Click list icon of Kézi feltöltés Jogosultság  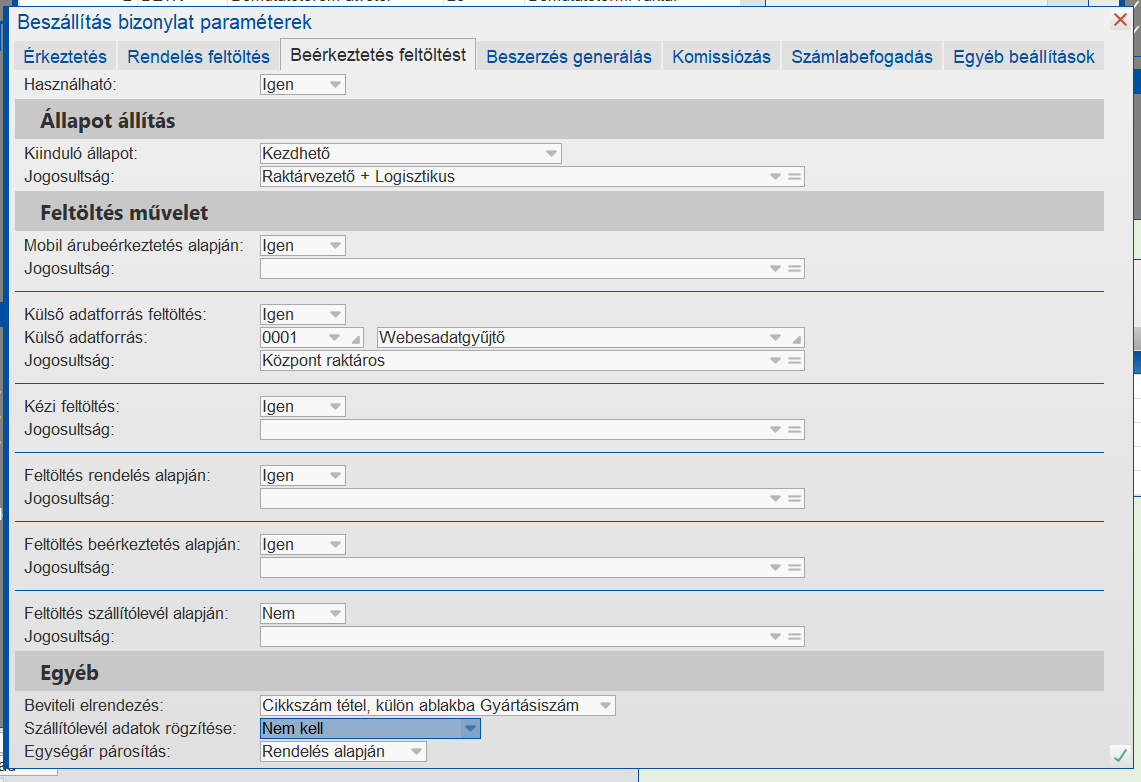tap(795, 430)
